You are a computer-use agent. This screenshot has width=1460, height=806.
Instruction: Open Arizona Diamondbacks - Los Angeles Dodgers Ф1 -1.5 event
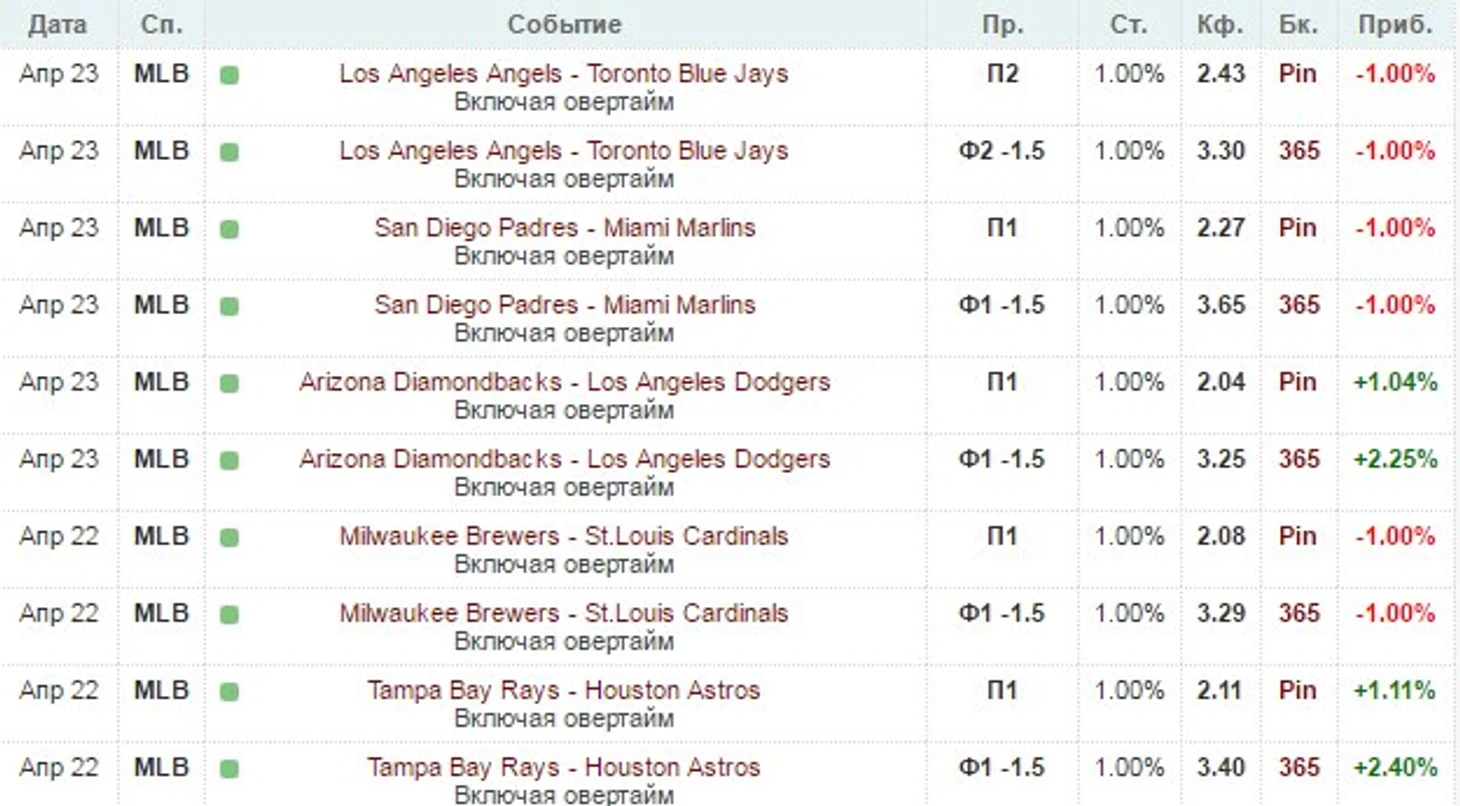(564, 458)
